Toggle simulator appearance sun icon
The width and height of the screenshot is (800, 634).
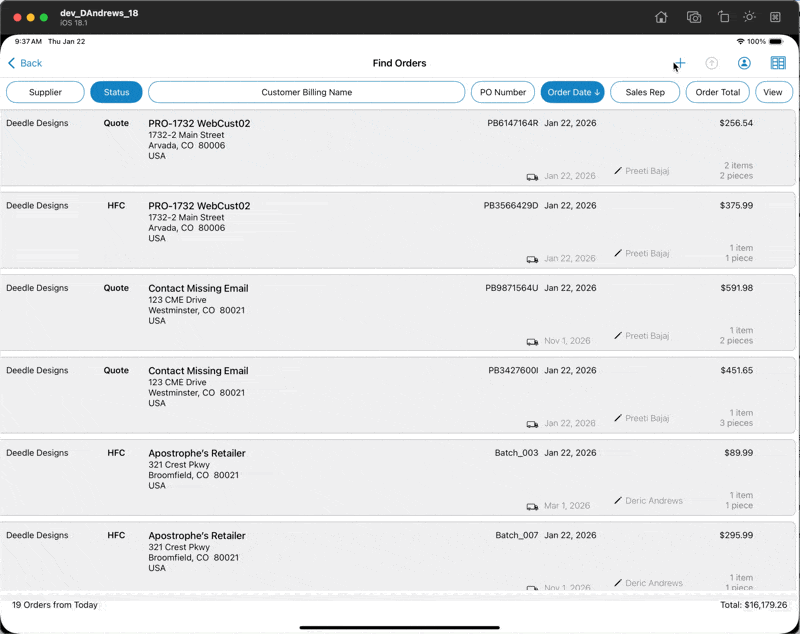coord(749,17)
